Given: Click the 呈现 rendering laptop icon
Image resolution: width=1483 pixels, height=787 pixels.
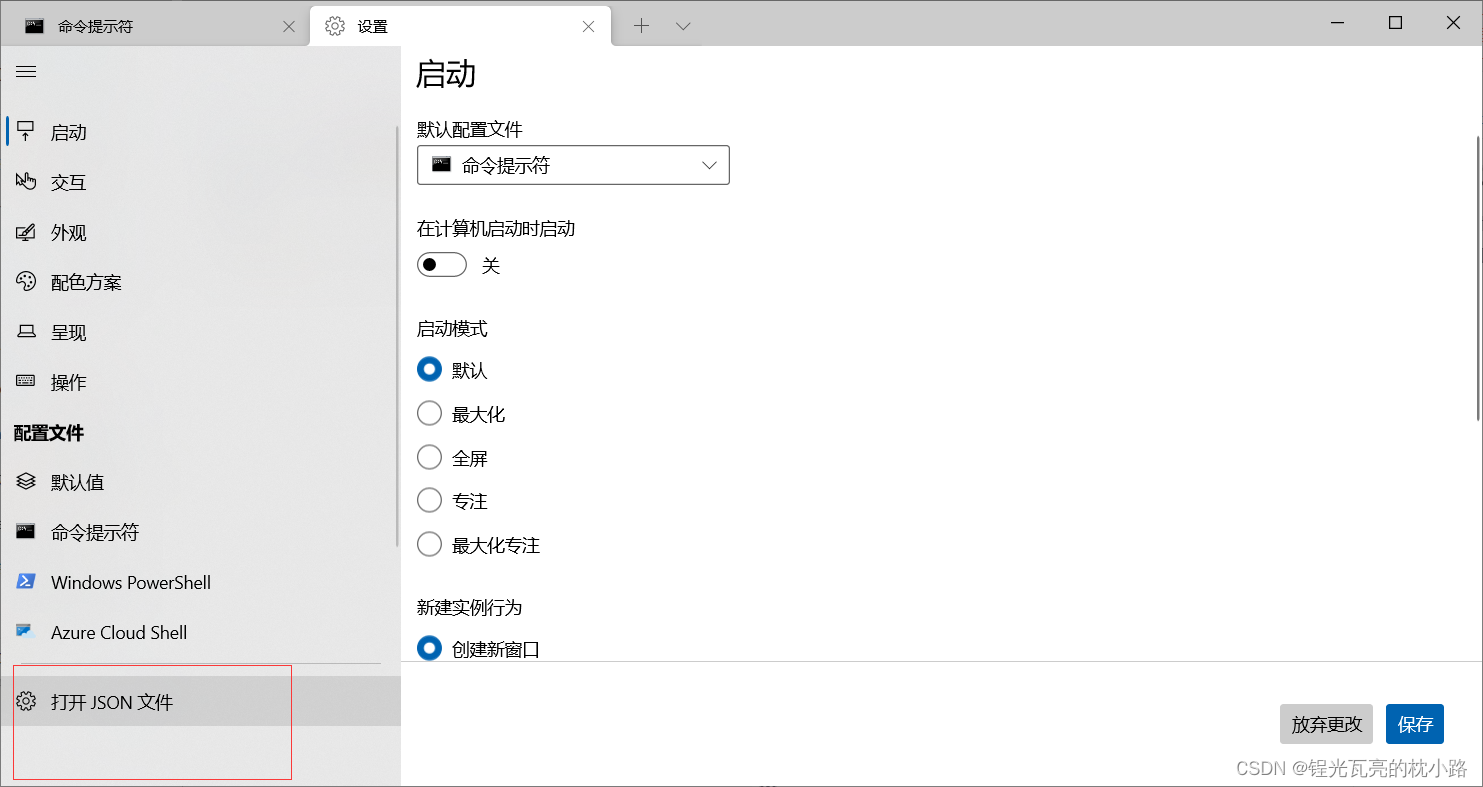Looking at the screenshot, I should coord(26,332).
